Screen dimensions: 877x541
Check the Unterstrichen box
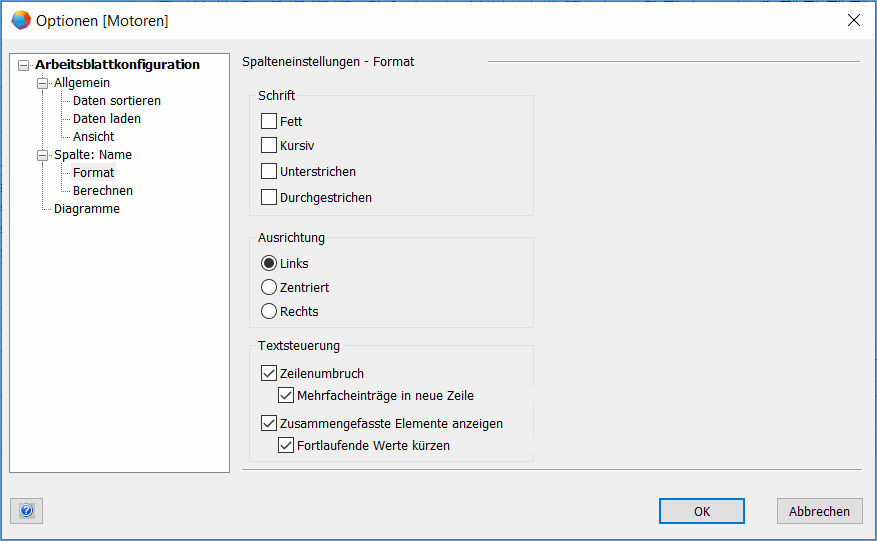click(269, 172)
